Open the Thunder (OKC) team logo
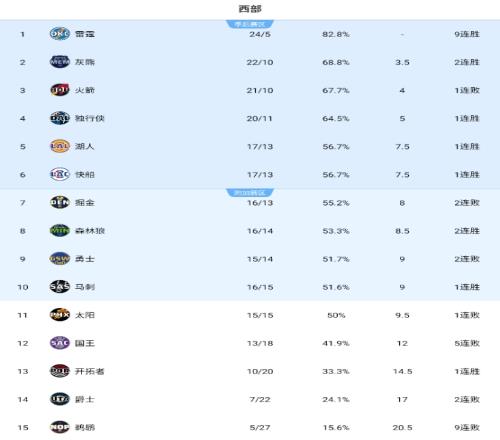Image resolution: width=500 pixels, height=440 pixels. (x=60, y=34)
